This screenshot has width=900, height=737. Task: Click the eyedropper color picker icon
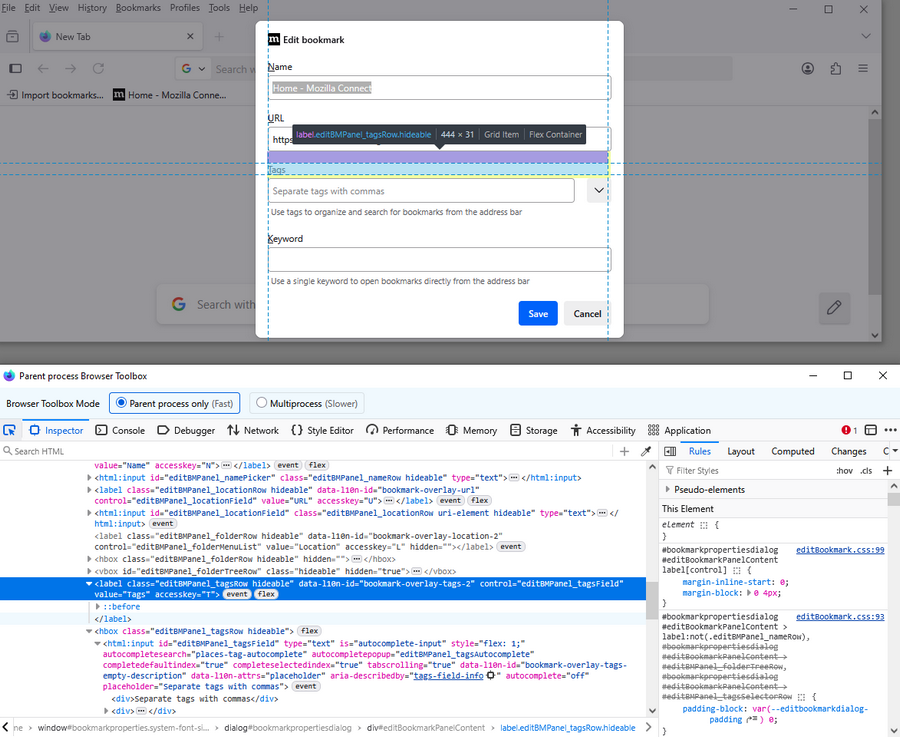click(646, 452)
